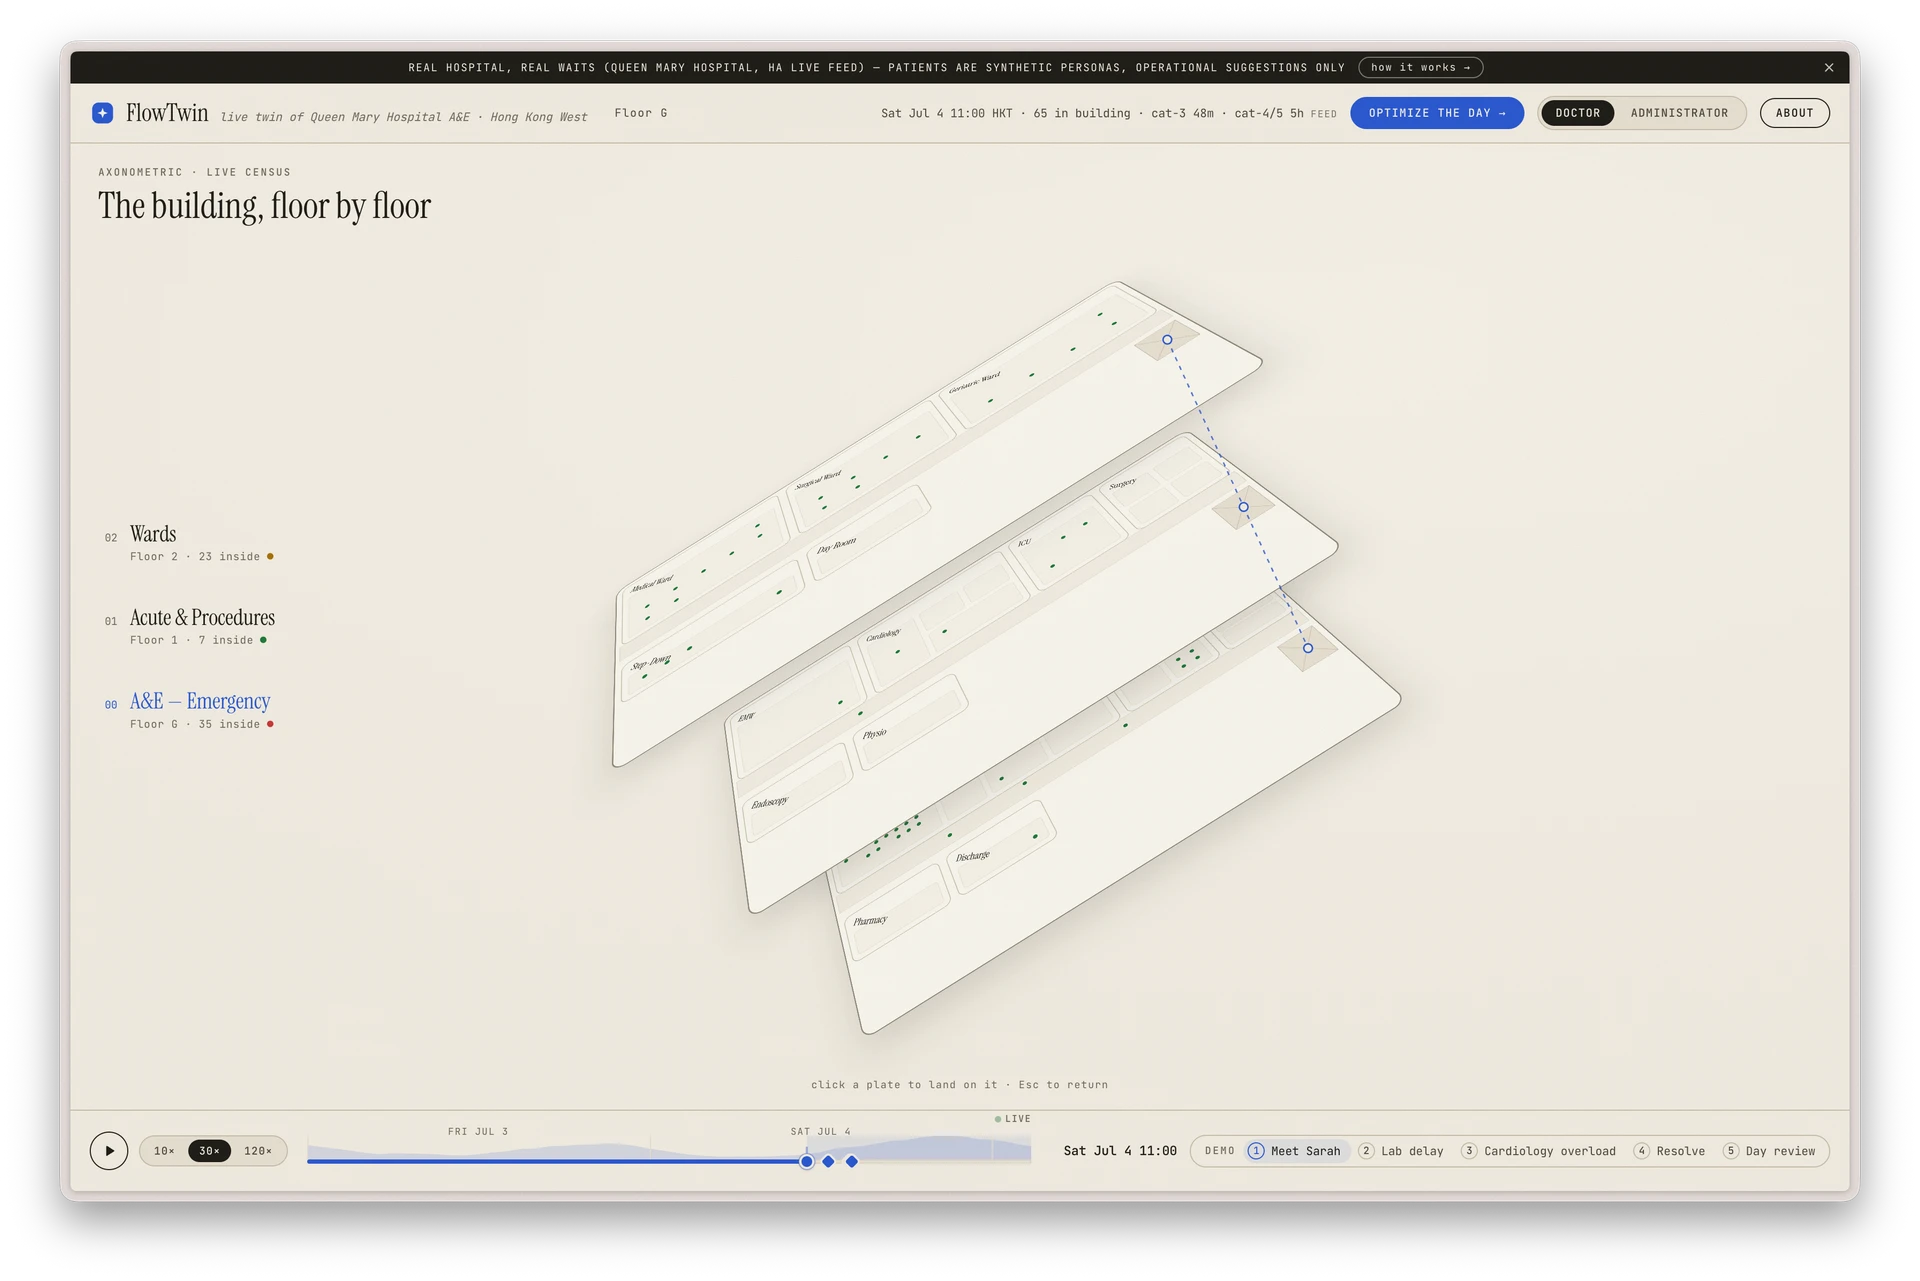Choose demo step 2 Lab delay

[1401, 1151]
